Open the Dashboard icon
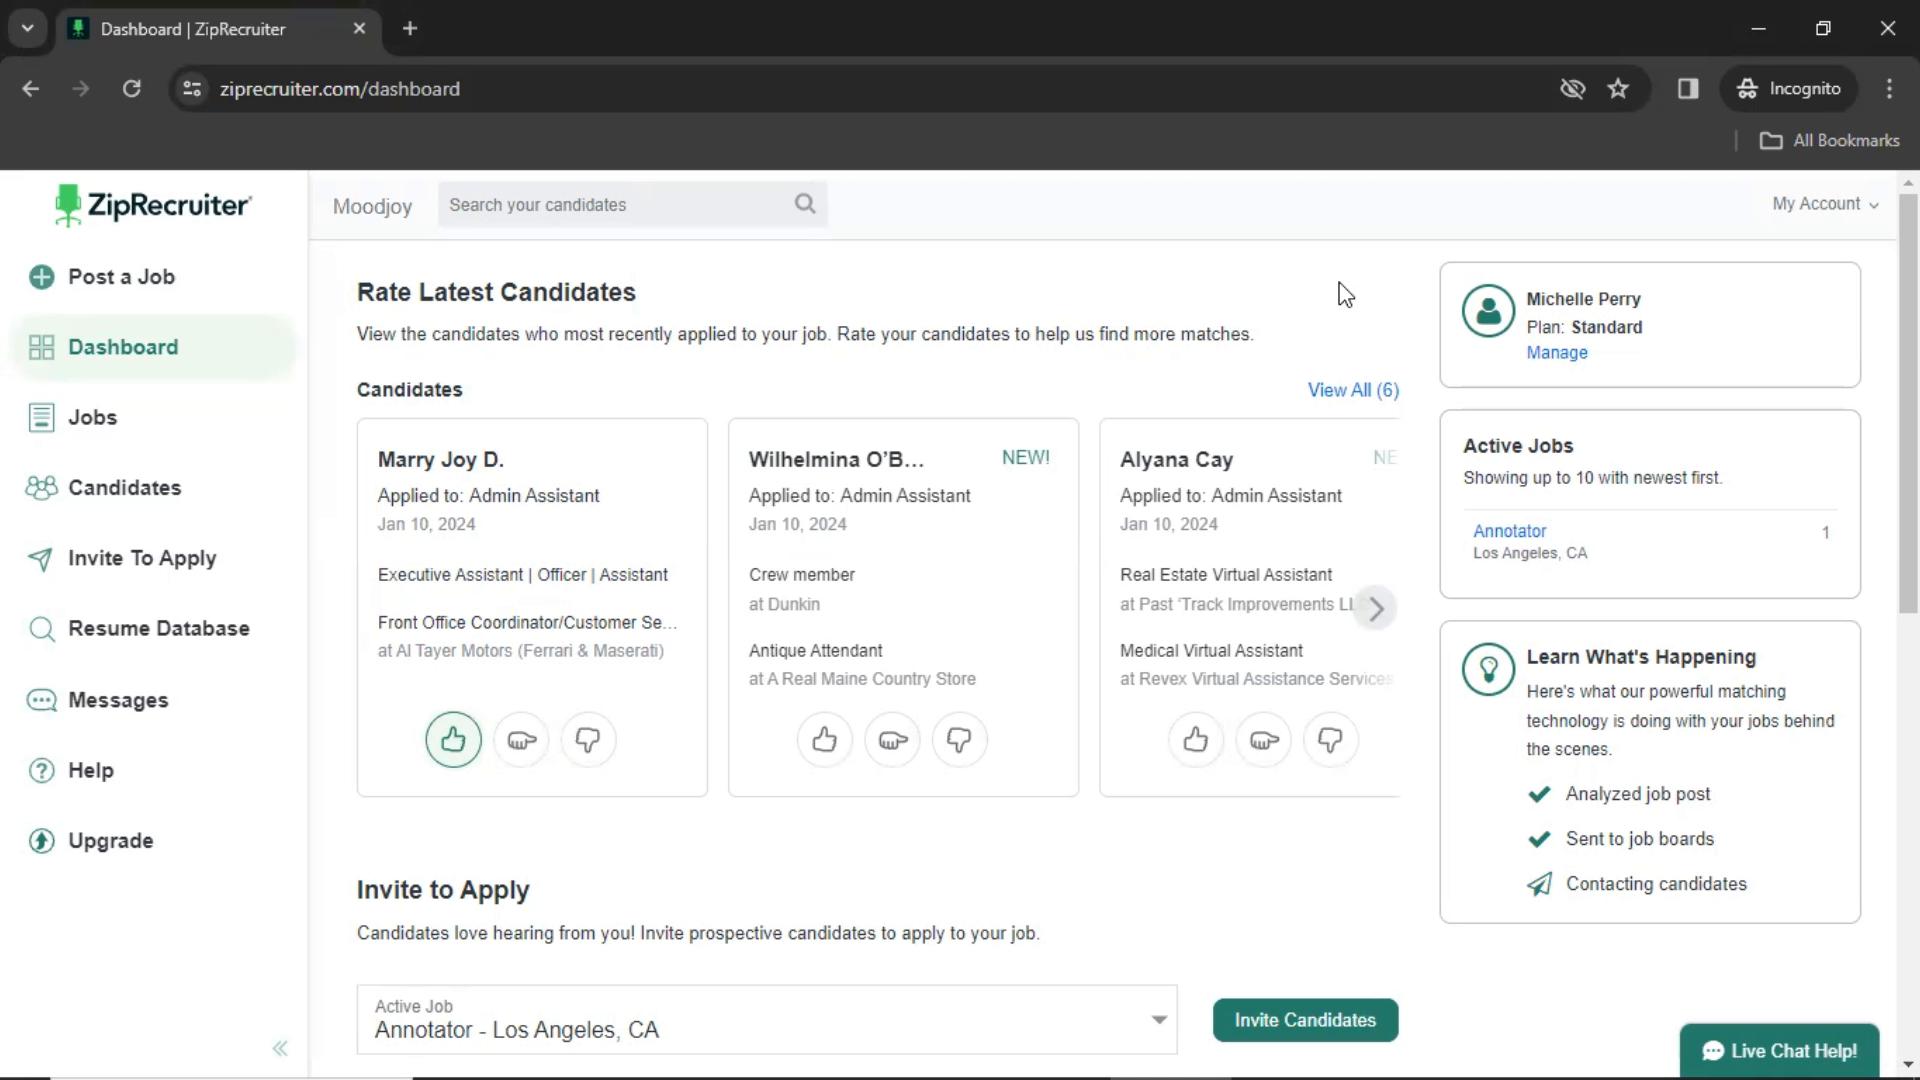Image resolution: width=1920 pixels, height=1080 pixels. click(x=44, y=347)
